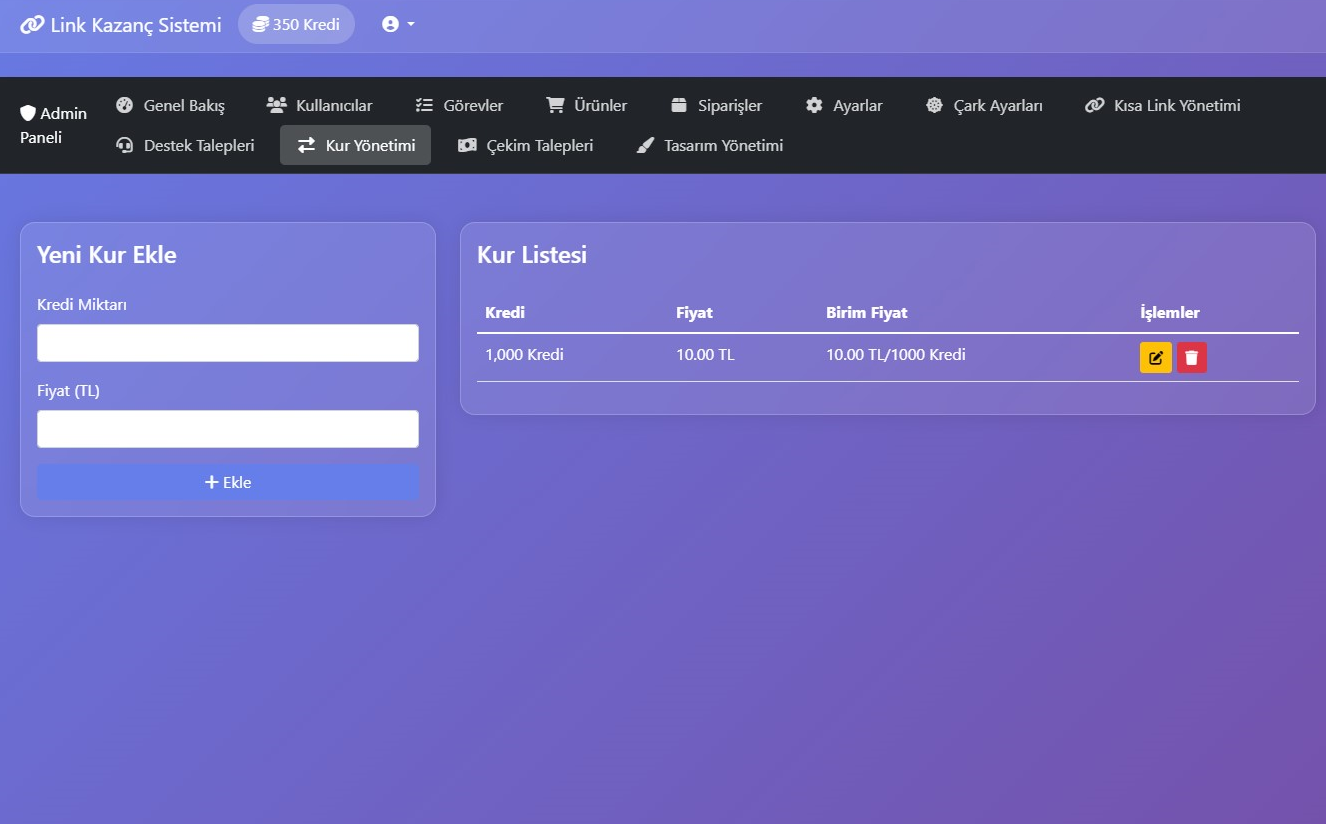Select the Kur Yönetimi tab

point(356,145)
